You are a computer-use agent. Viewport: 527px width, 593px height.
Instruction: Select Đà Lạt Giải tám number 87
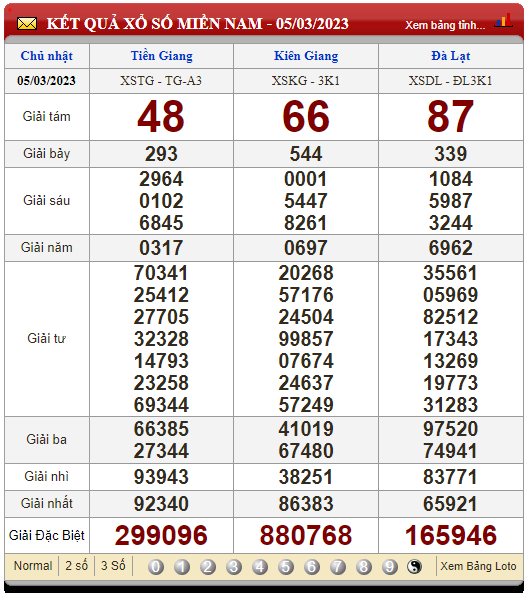(451, 116)
